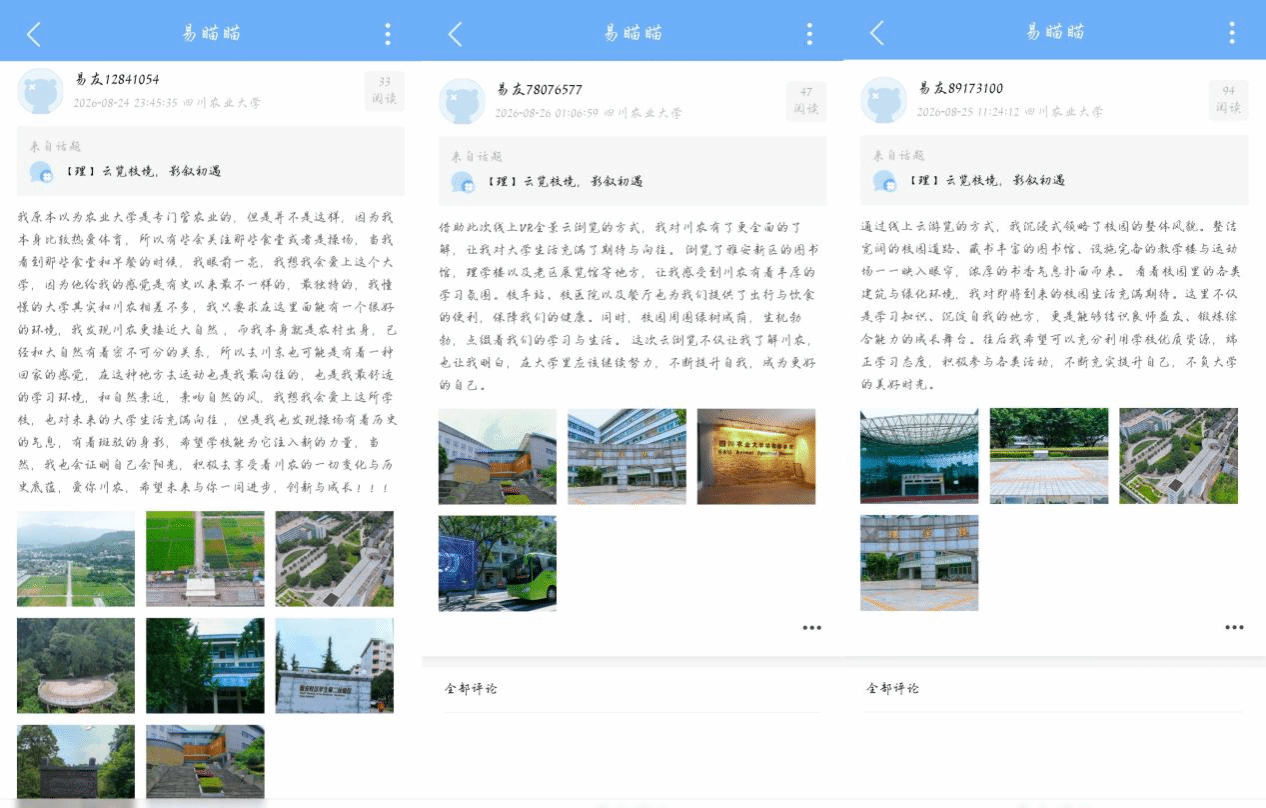This screenshot has width=1266, height=808.
Task: Open vertical dots menu in right header
Action: tap(1232, 34)
